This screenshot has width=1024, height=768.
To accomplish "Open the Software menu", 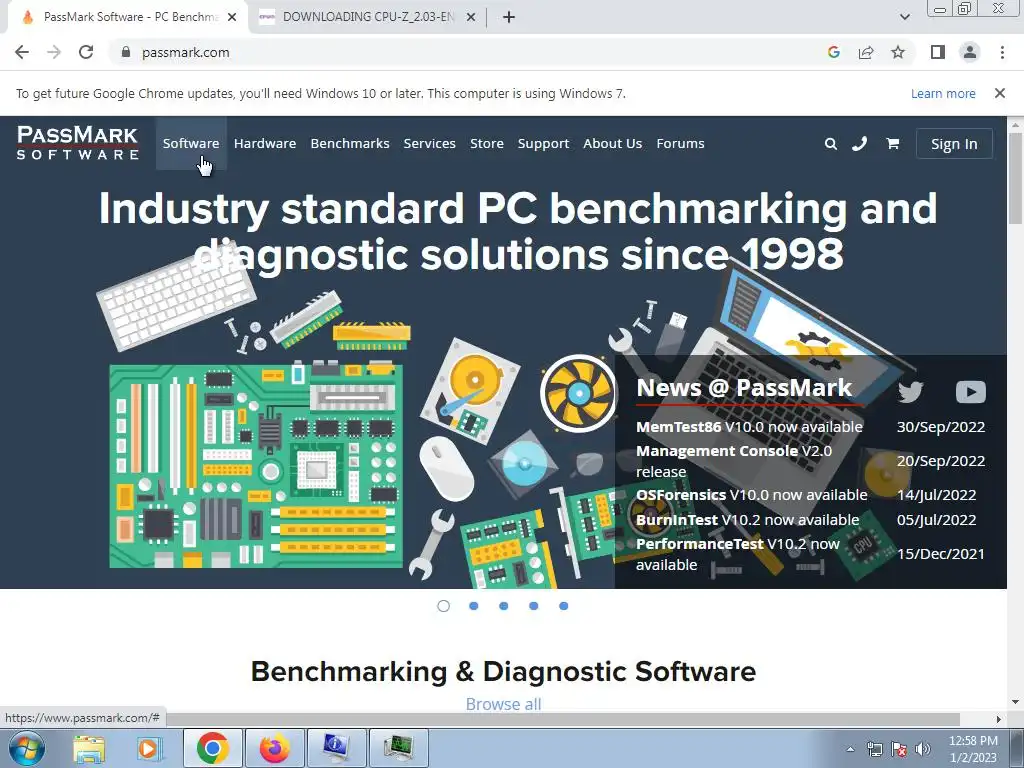I will [x=191, y=143].
